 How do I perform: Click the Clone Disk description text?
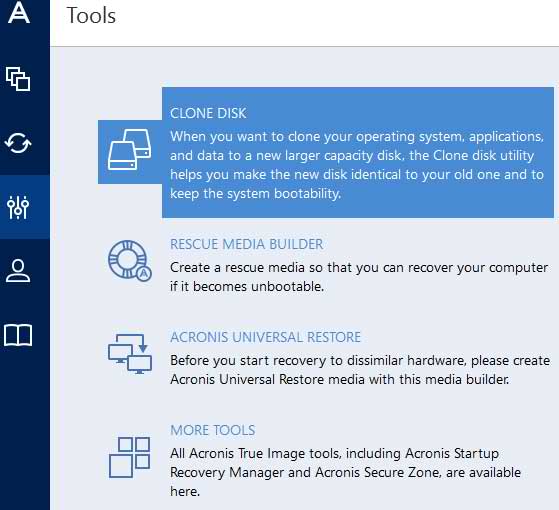pyautogui.click(x=357, y=165)
